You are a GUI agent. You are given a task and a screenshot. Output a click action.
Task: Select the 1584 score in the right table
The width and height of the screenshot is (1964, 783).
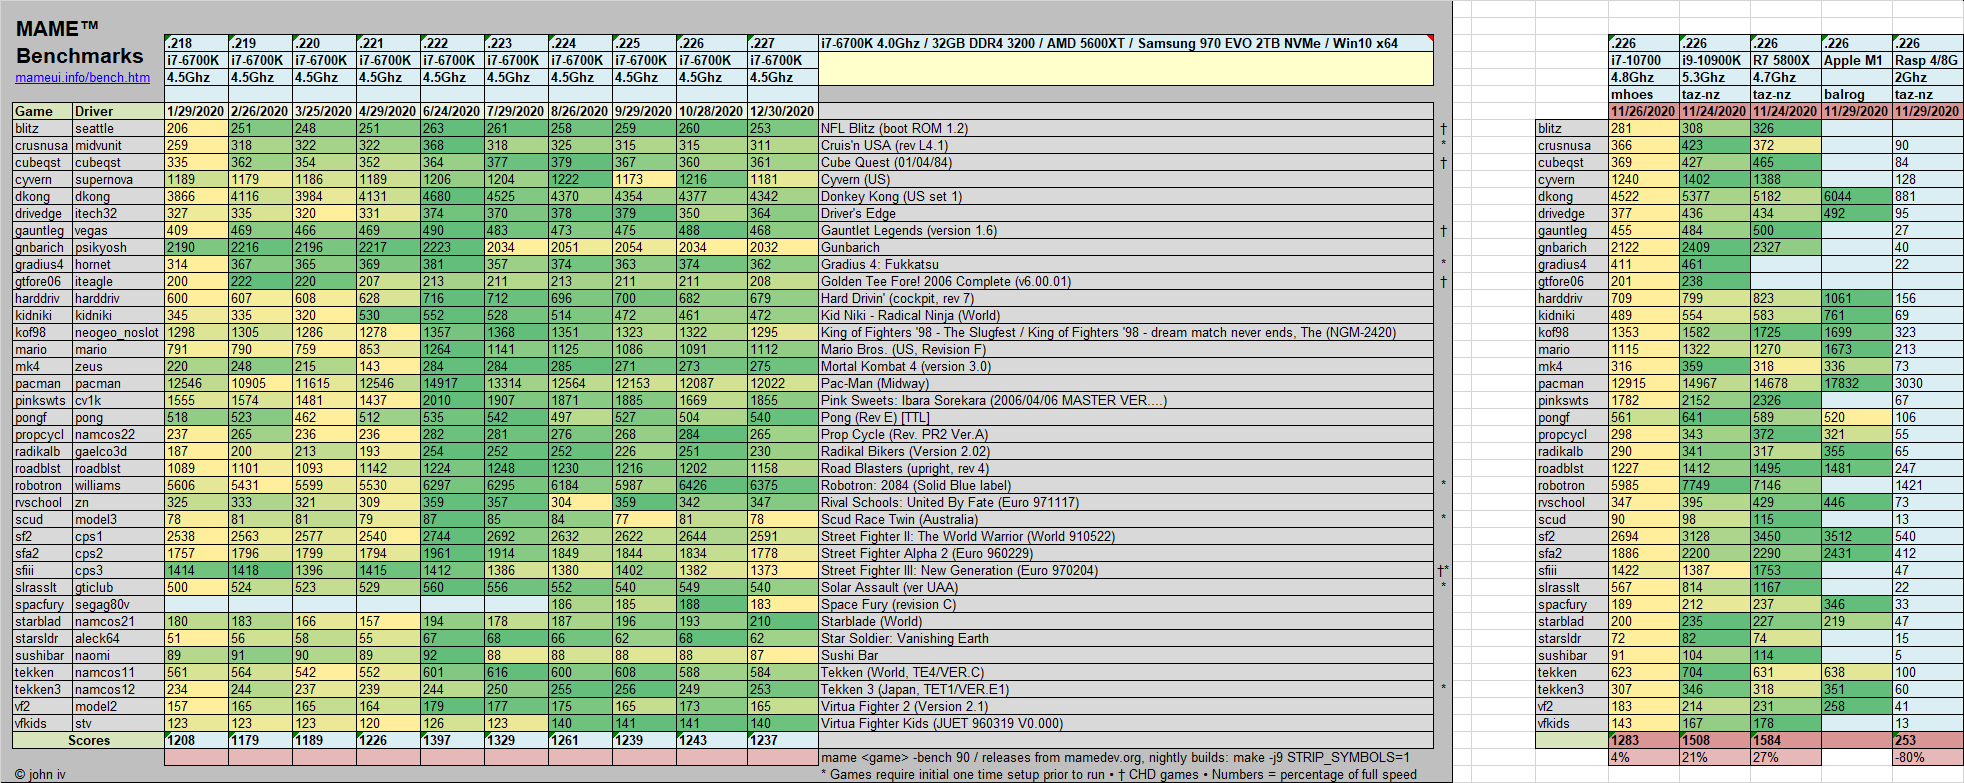(x=1785, y=740)
